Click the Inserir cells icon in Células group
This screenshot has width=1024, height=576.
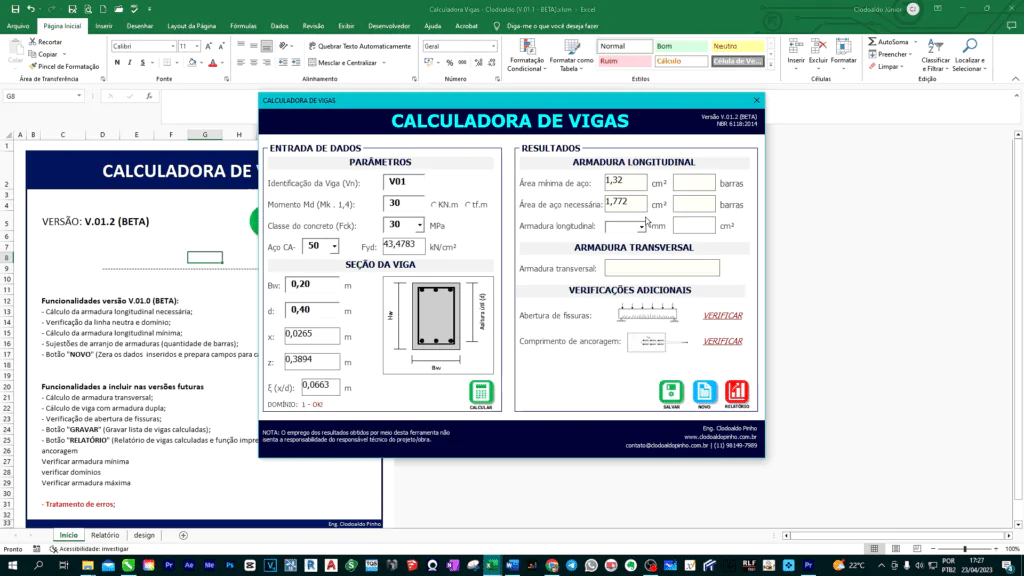(x=795, y=46)
